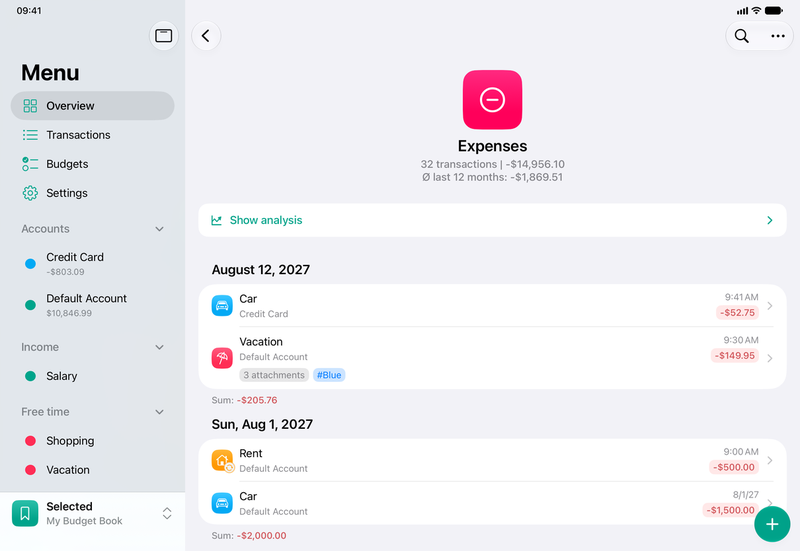Click the Budgets checklist icon

coord(30,164)
